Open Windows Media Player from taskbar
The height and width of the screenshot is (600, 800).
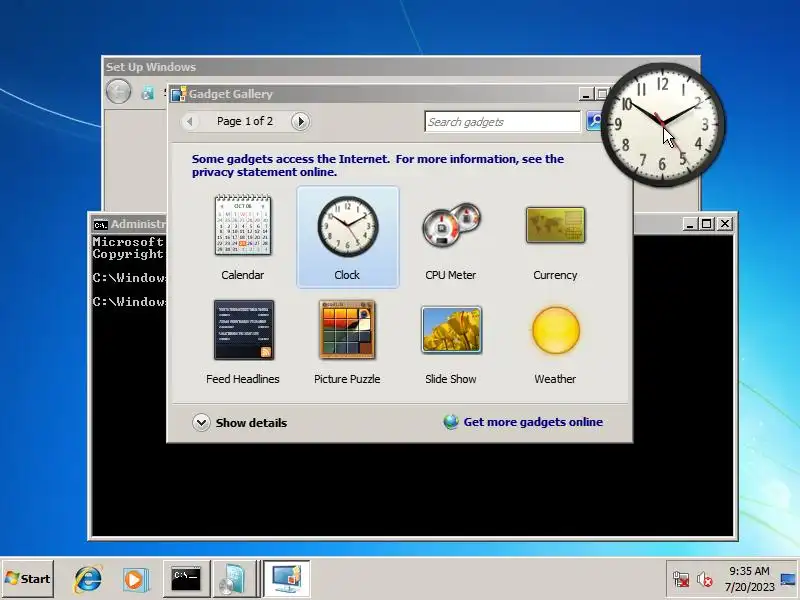(136, 580)
